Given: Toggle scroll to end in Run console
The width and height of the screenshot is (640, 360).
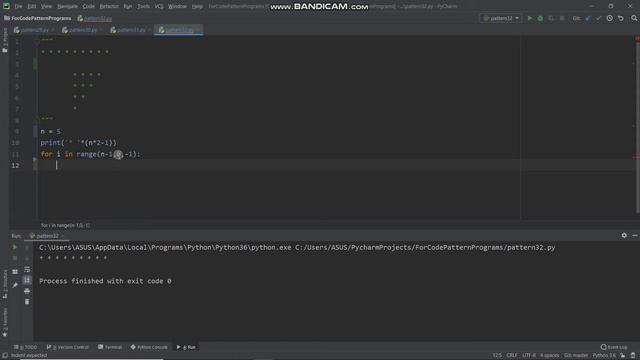Looking at the screenshot, I should pyautogui.click(x=27, y=280).
